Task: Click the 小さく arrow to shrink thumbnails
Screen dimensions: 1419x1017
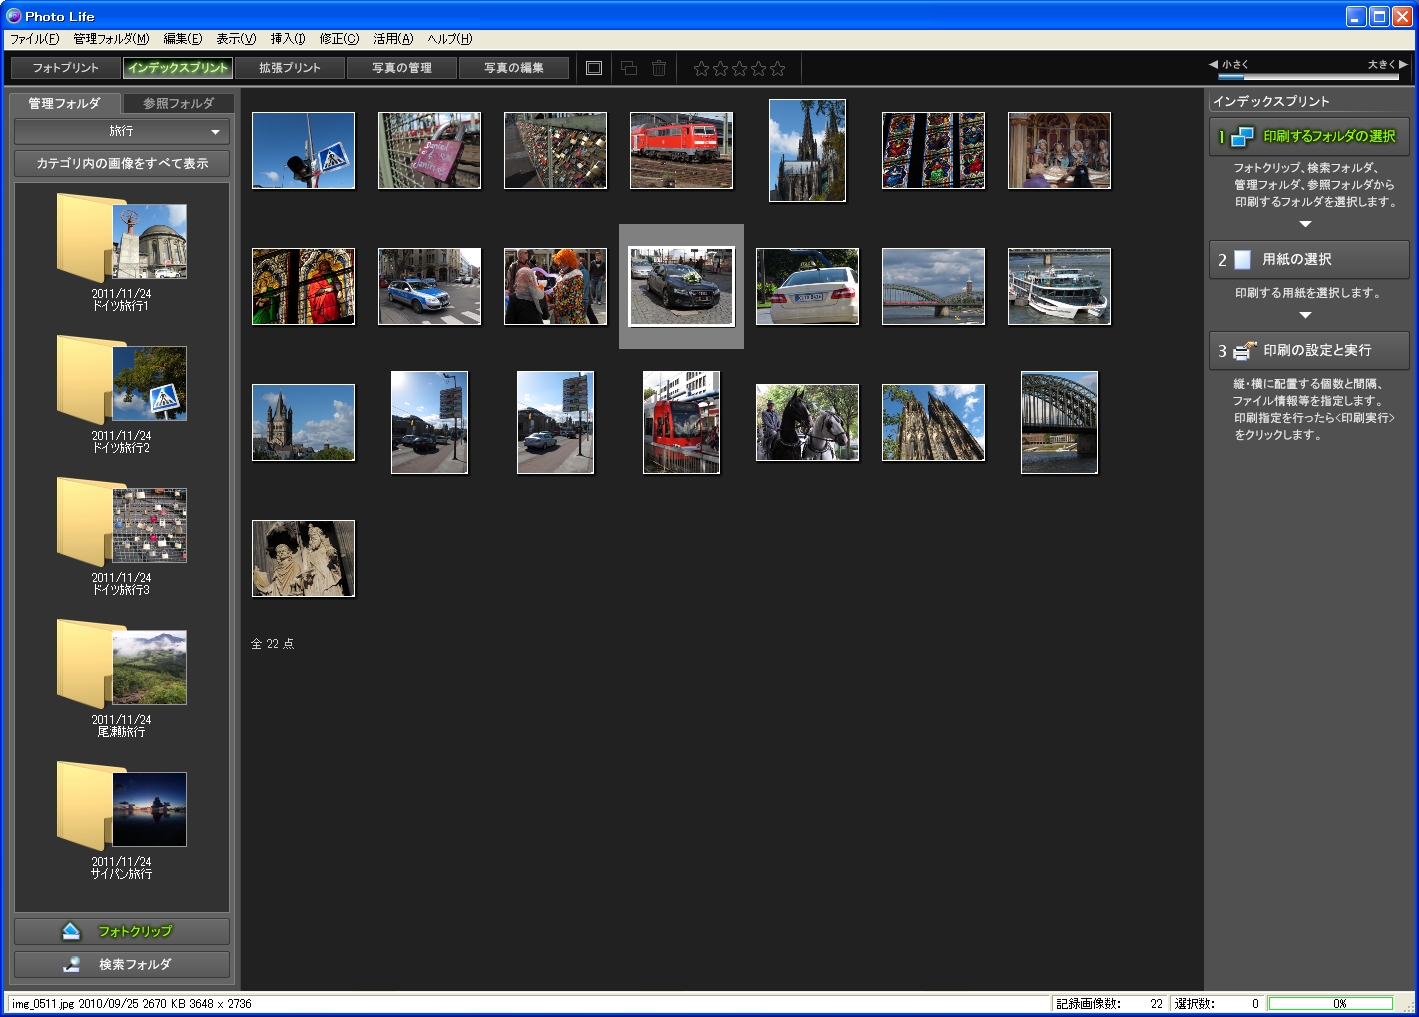Action: (x=1212, y=62)
